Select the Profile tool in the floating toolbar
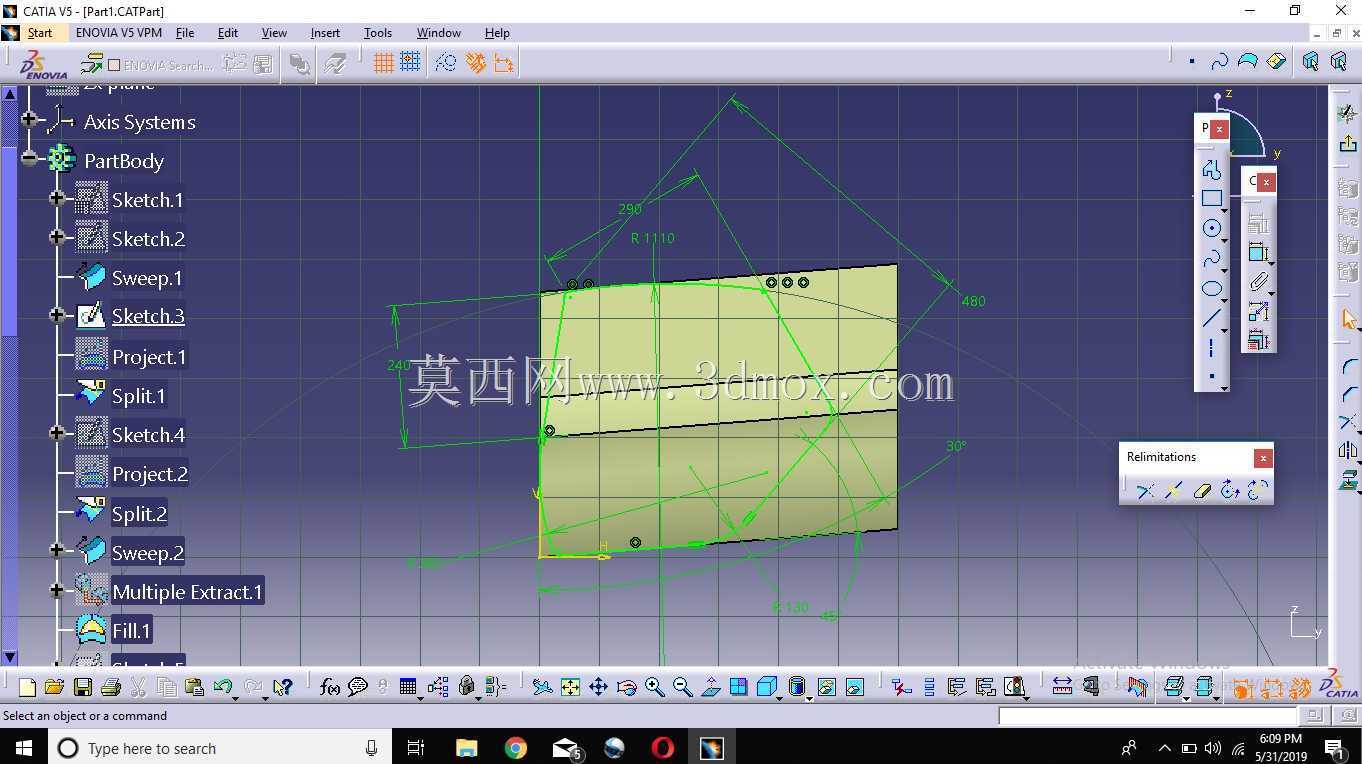Viewport: 1362px width, 764px height. click(x=1211, y=169)
